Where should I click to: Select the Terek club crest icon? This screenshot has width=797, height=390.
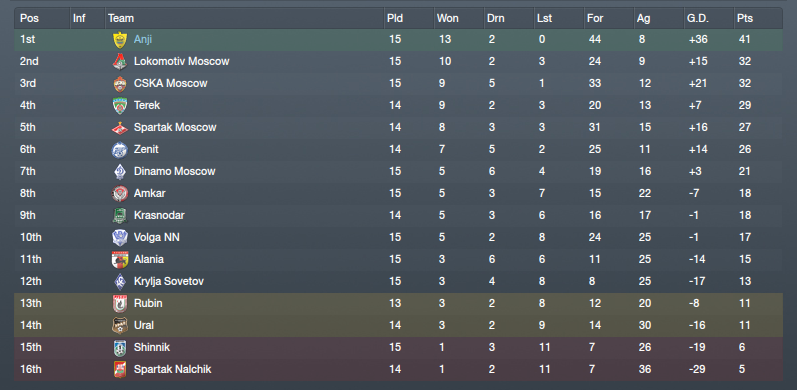click(x=120, y=105)
